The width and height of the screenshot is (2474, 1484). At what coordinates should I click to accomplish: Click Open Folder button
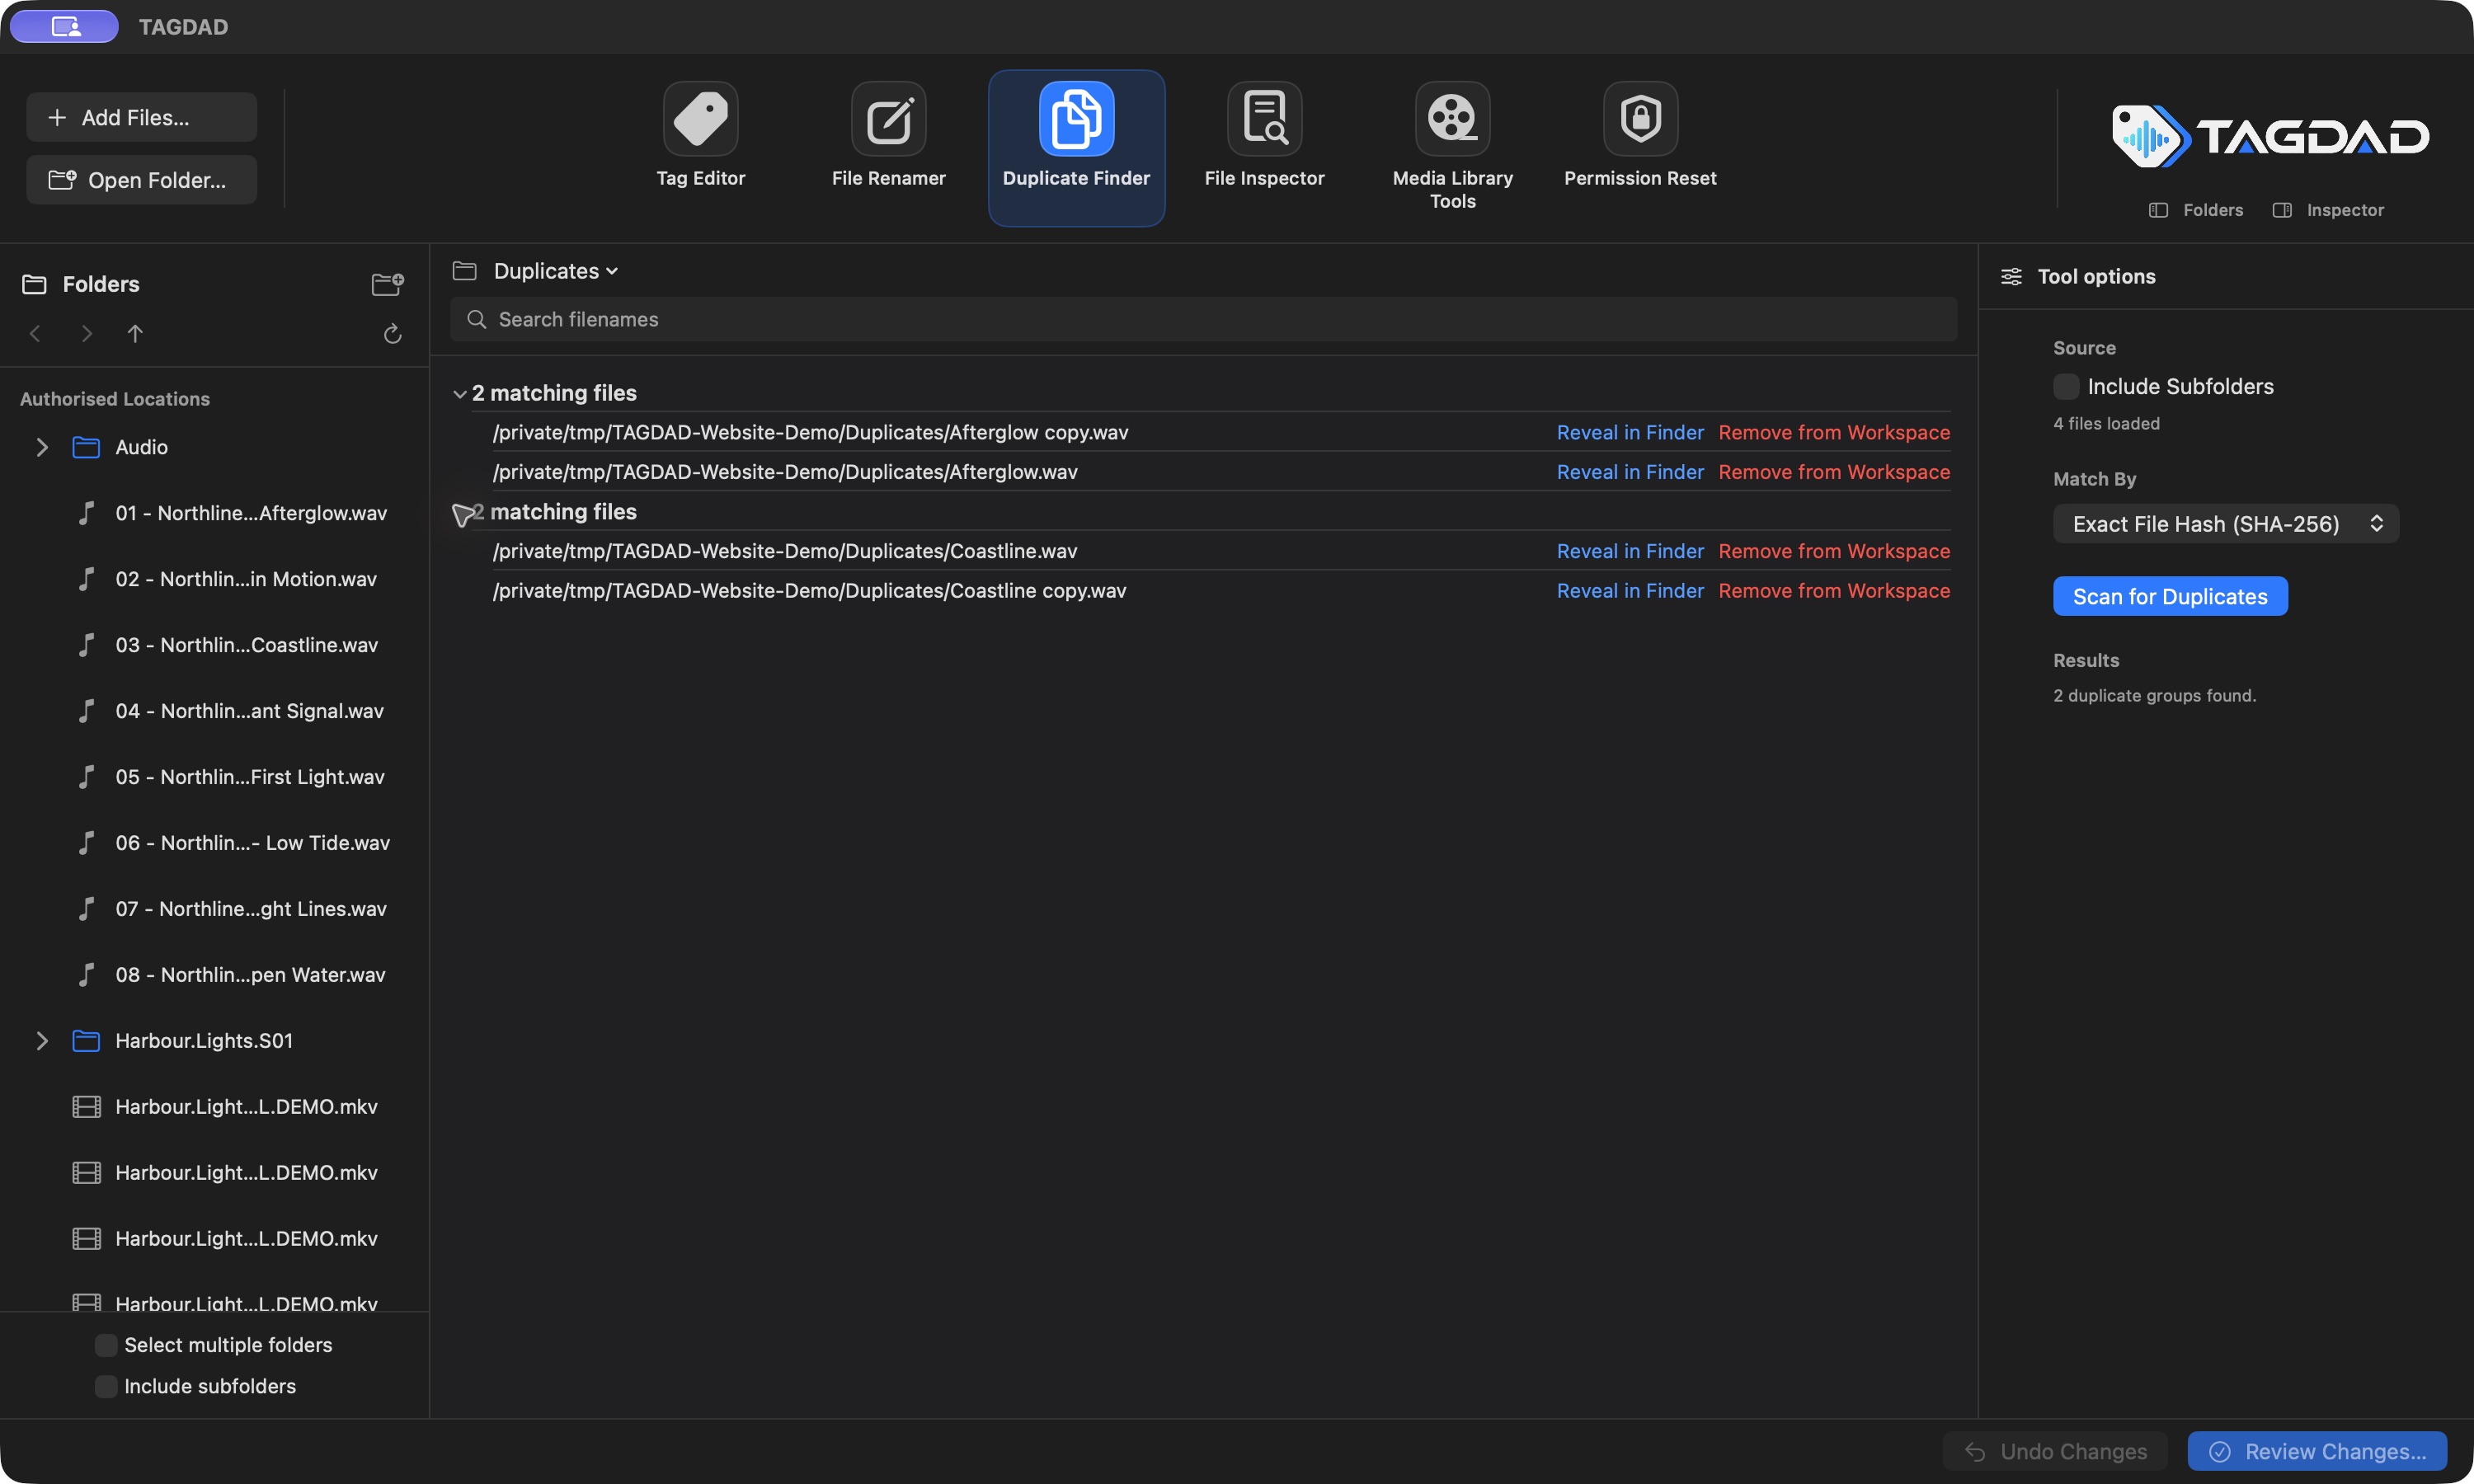[141, 180]
